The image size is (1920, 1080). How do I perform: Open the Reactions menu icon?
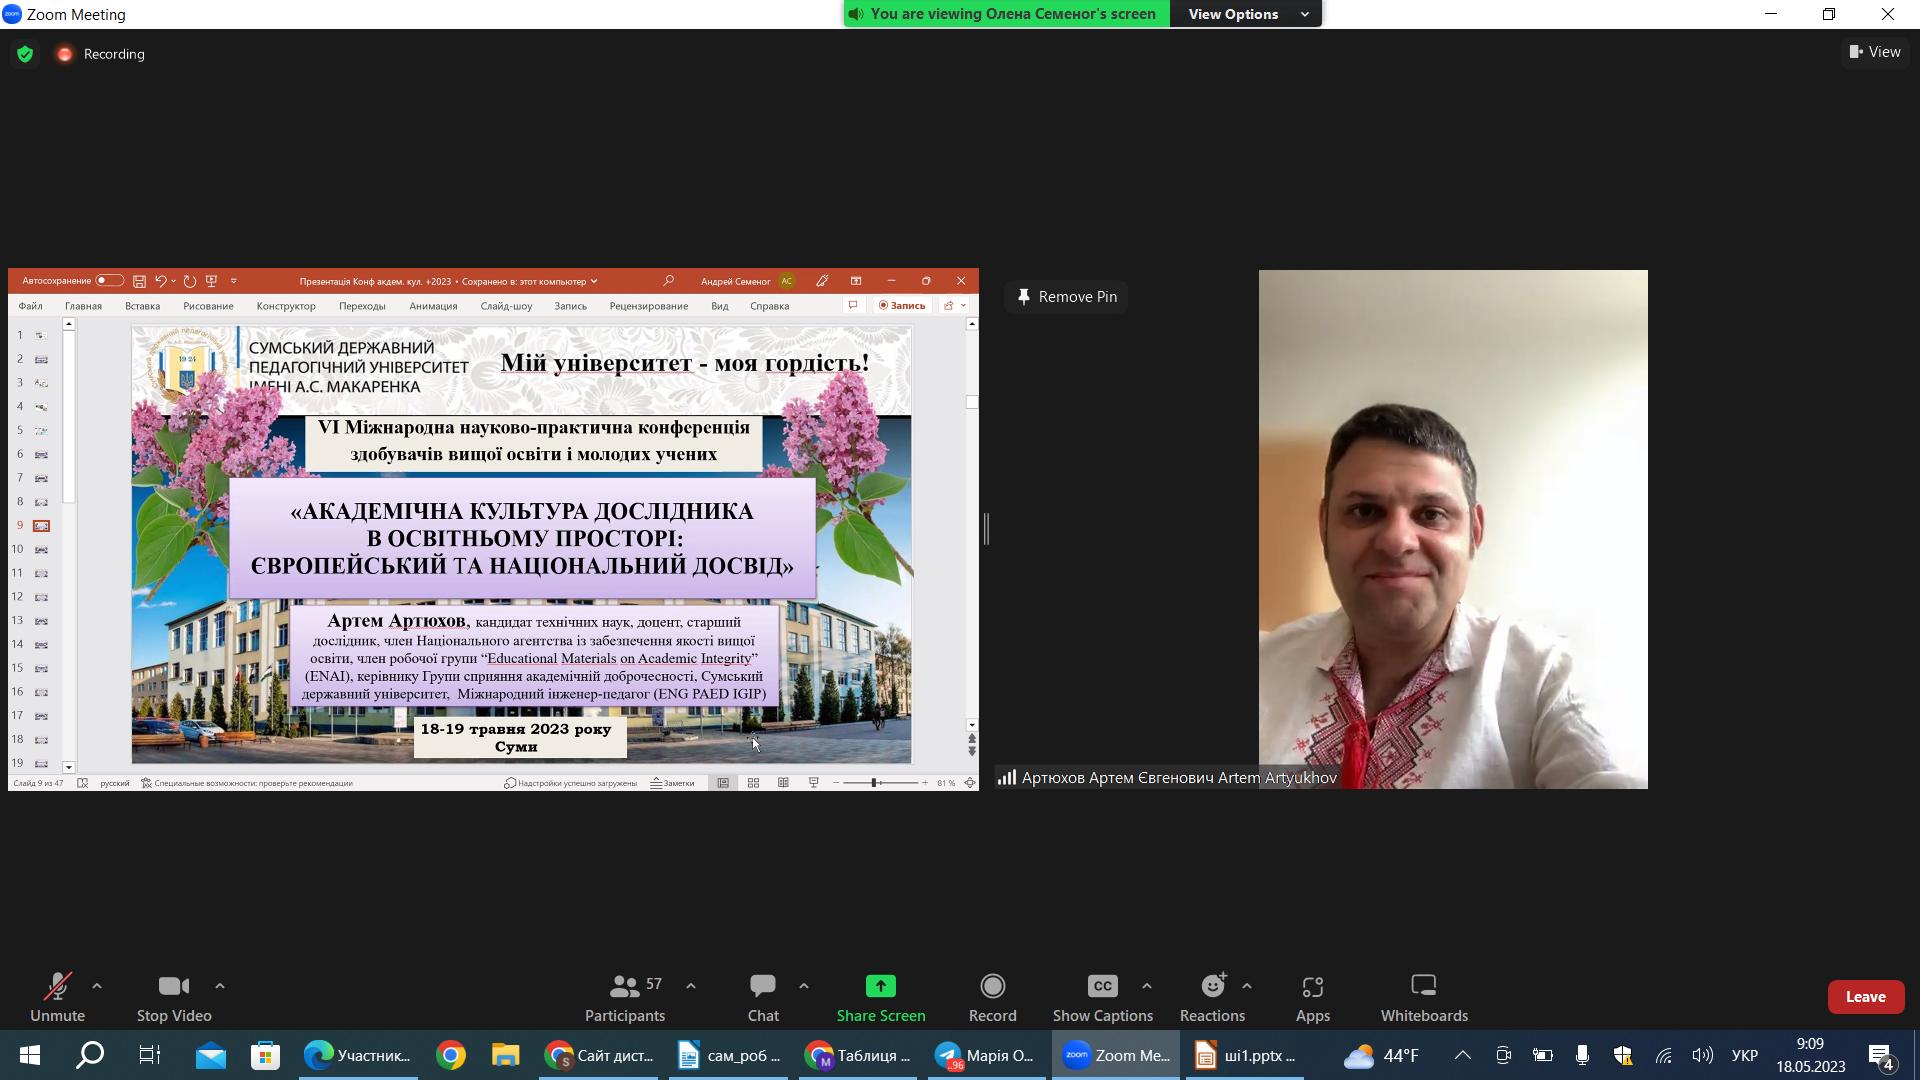[x=1212, y=987]
